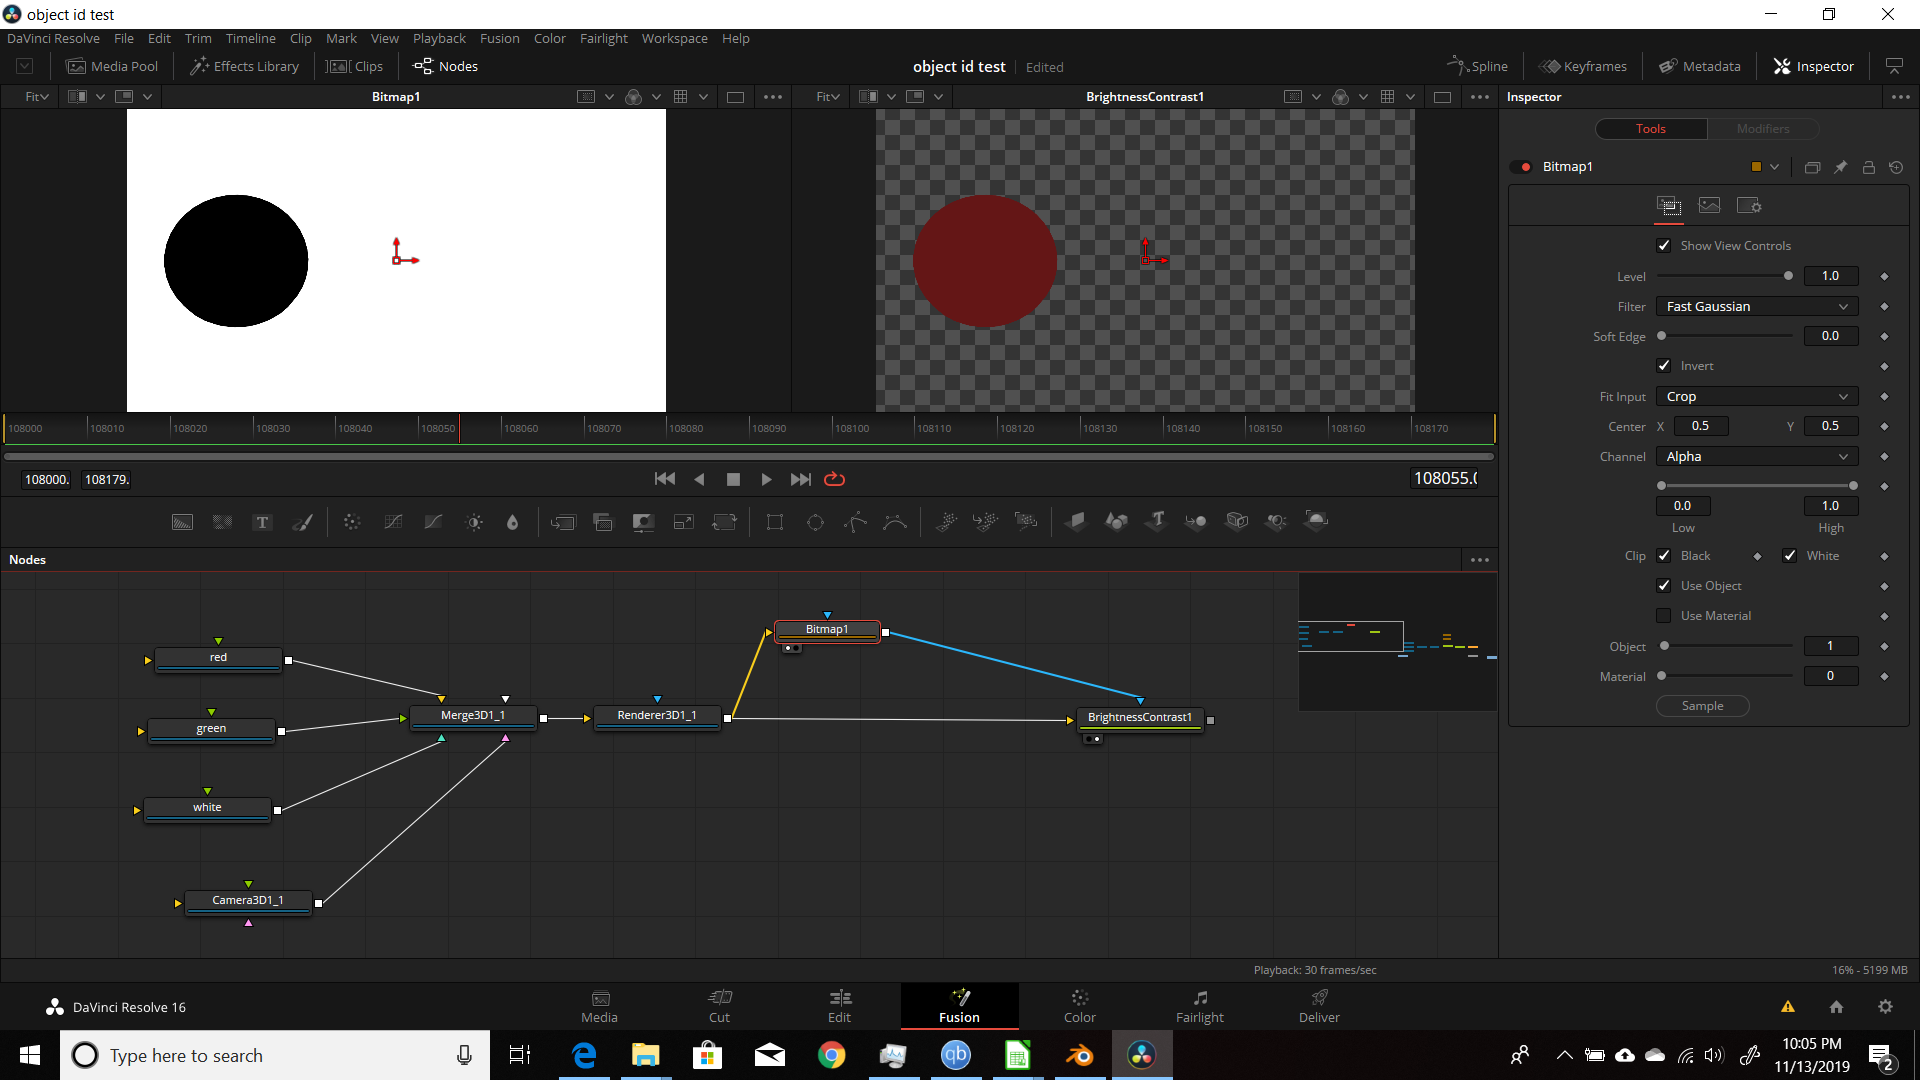Open the Filter dropdown (Fast Gaussian)
Image resolution: width=1920 pixels, height=1080 pixels.
1757,306
